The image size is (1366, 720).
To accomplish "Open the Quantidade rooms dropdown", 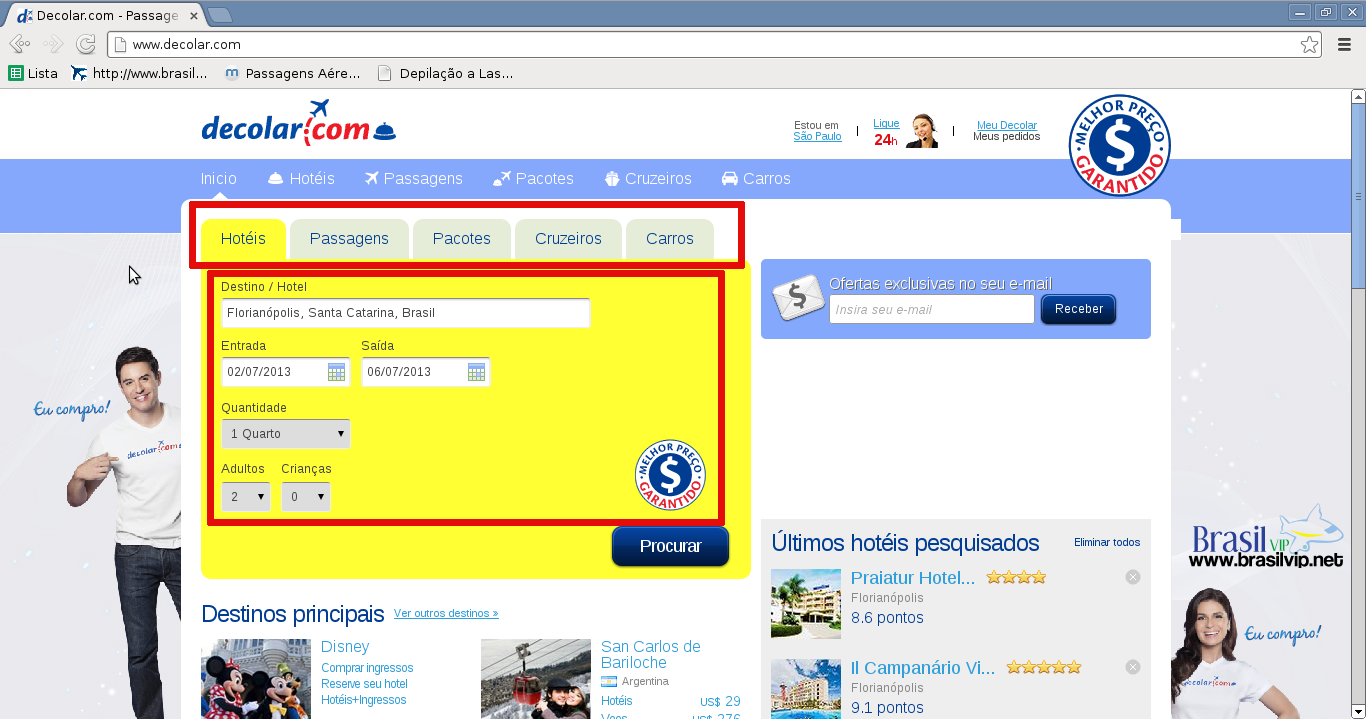I will coord(286,434).
